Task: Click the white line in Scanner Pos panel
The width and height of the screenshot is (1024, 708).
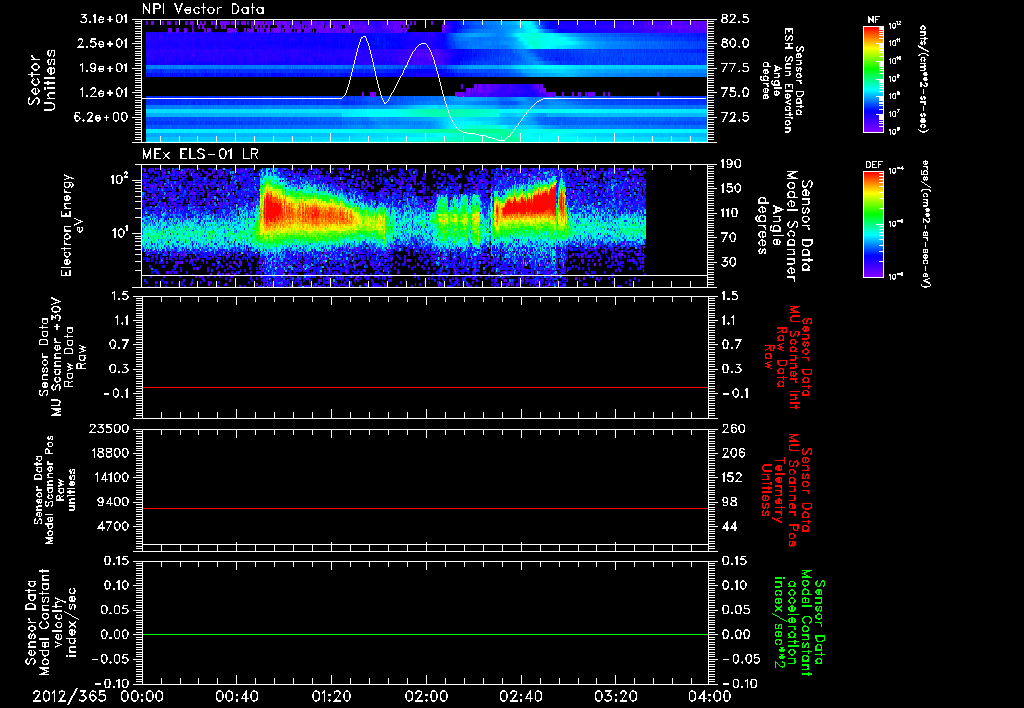Action: click(x=425, y=544)
